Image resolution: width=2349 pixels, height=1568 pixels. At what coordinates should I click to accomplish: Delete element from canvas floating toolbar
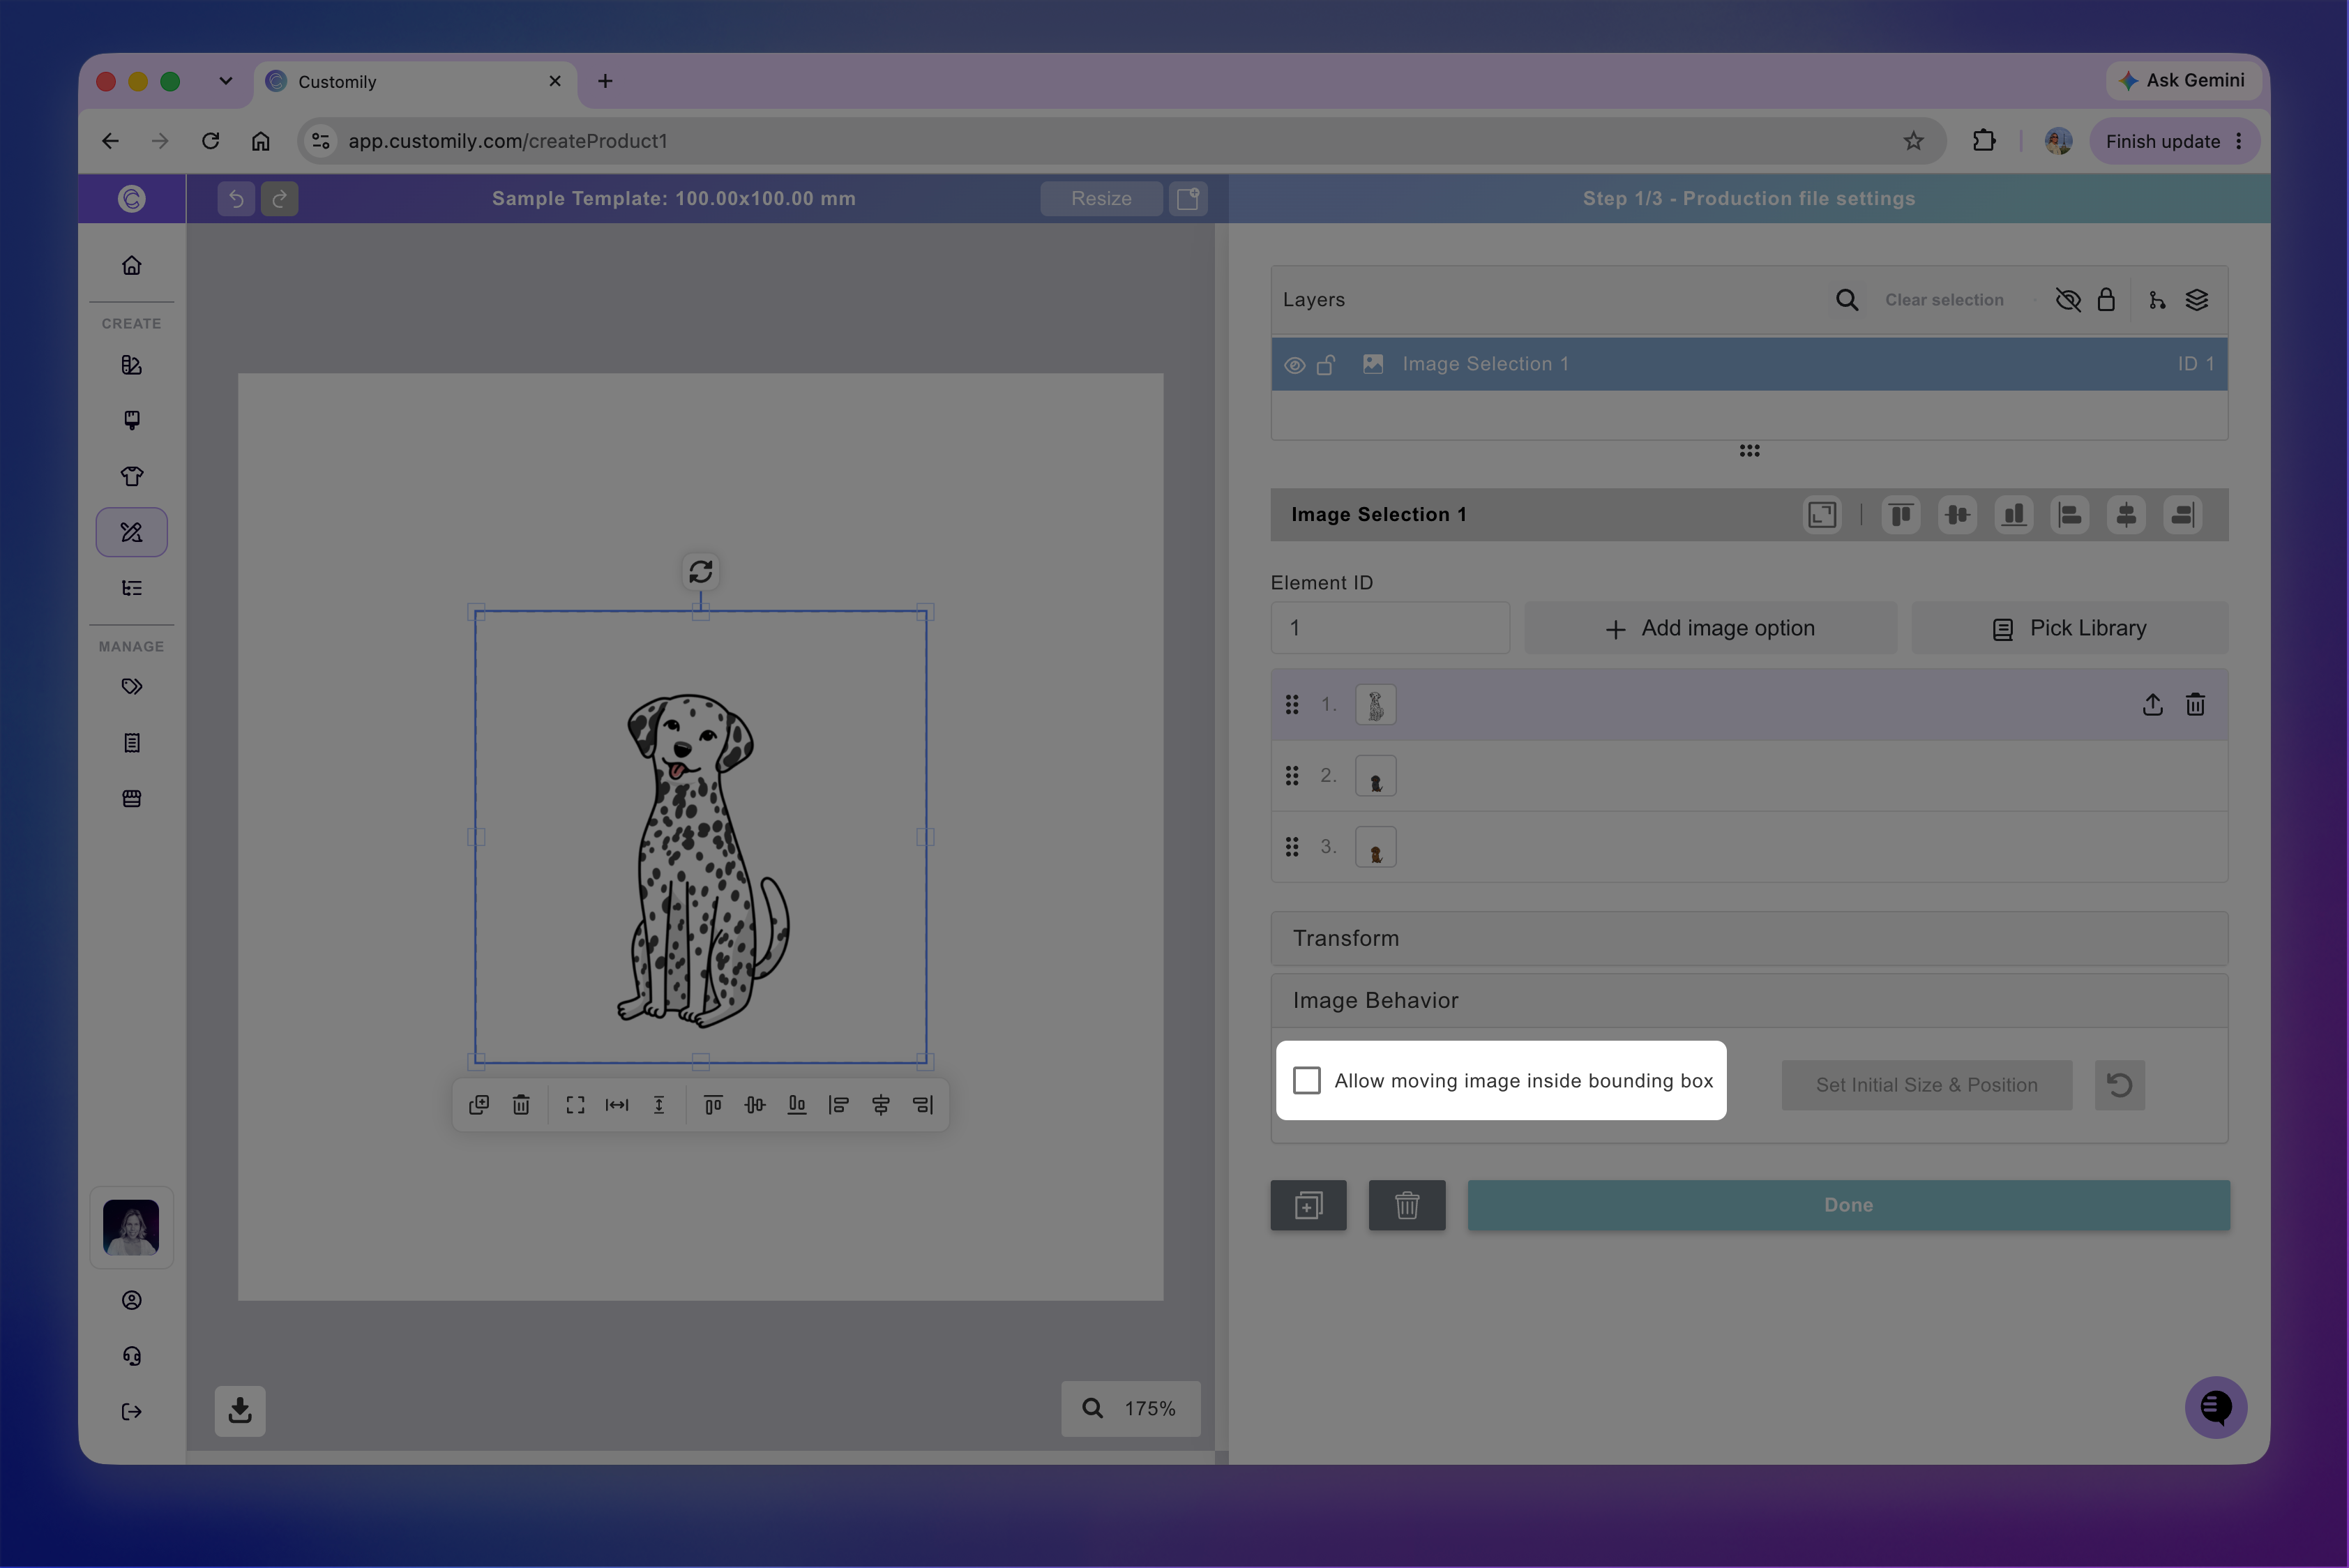[521, 1105]
